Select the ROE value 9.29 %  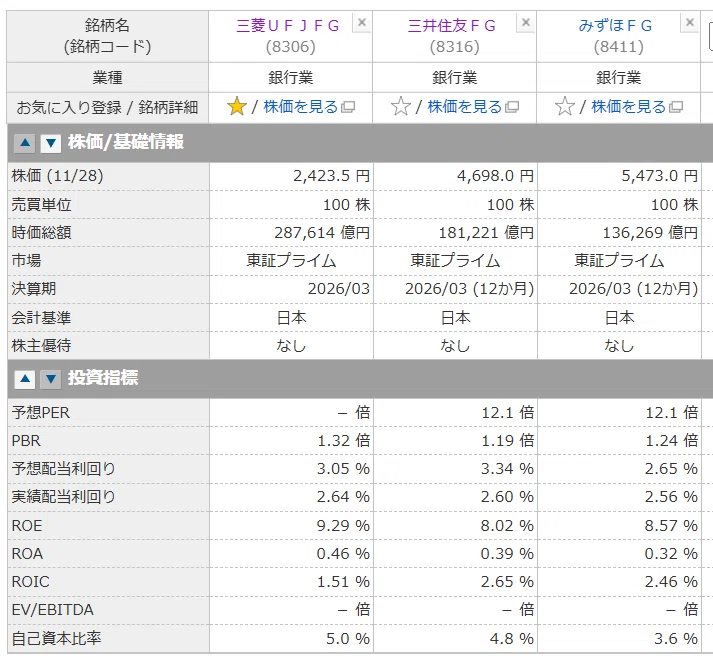[x=291, y=526]
